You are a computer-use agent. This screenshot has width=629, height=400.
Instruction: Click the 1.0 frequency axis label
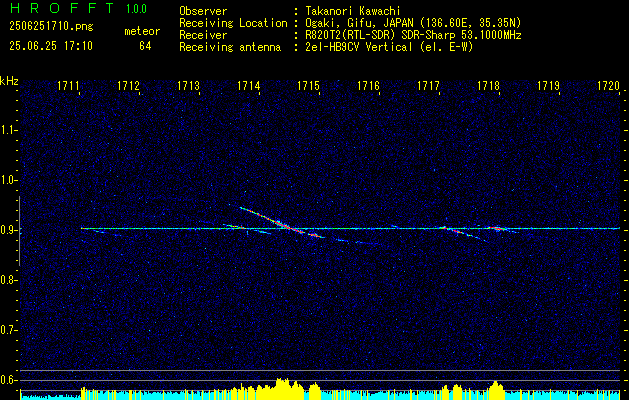(x=8, y=180)
